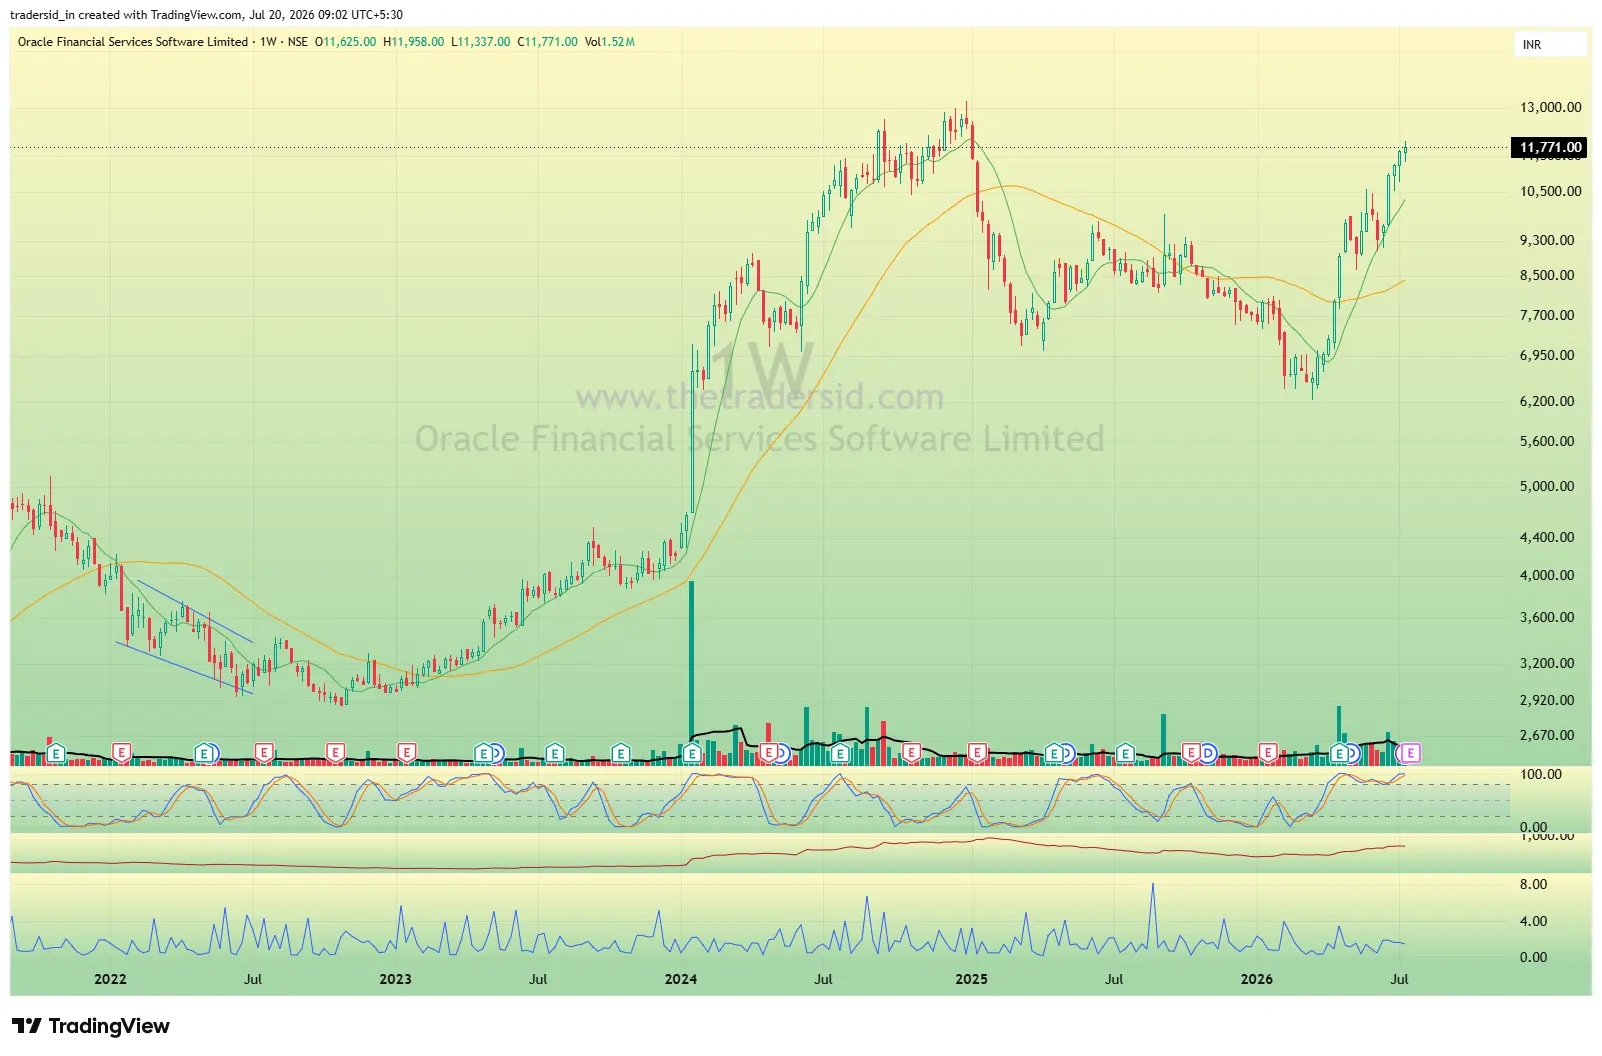Select the green July 2024 earnings marker

[840, 752]
